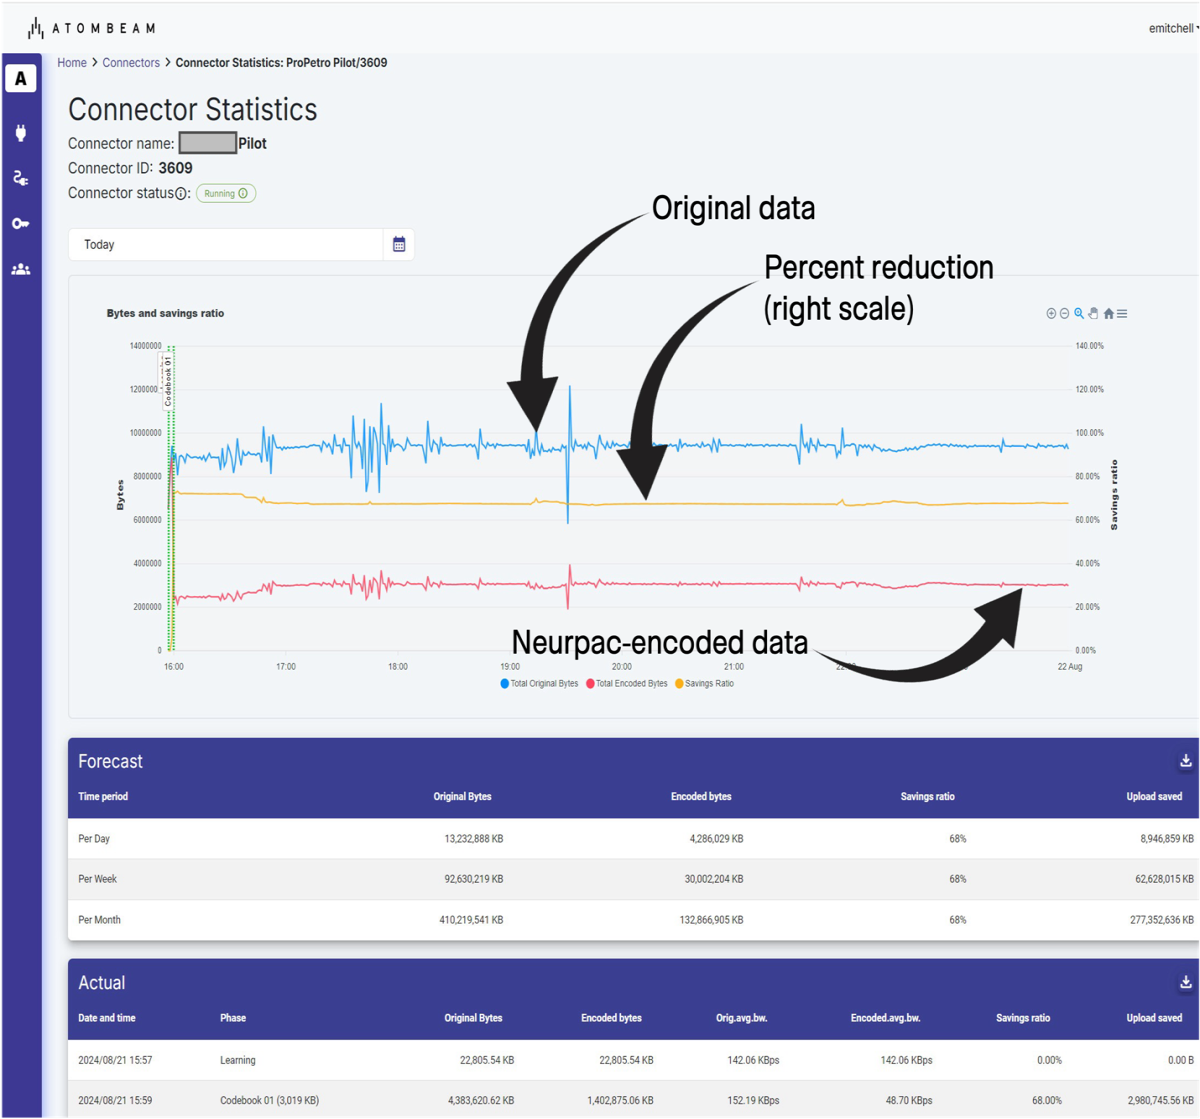This screenshot has width=1200, height=1119.
Task: Reset chart zoom with home icon
Action: [1108, 314]
